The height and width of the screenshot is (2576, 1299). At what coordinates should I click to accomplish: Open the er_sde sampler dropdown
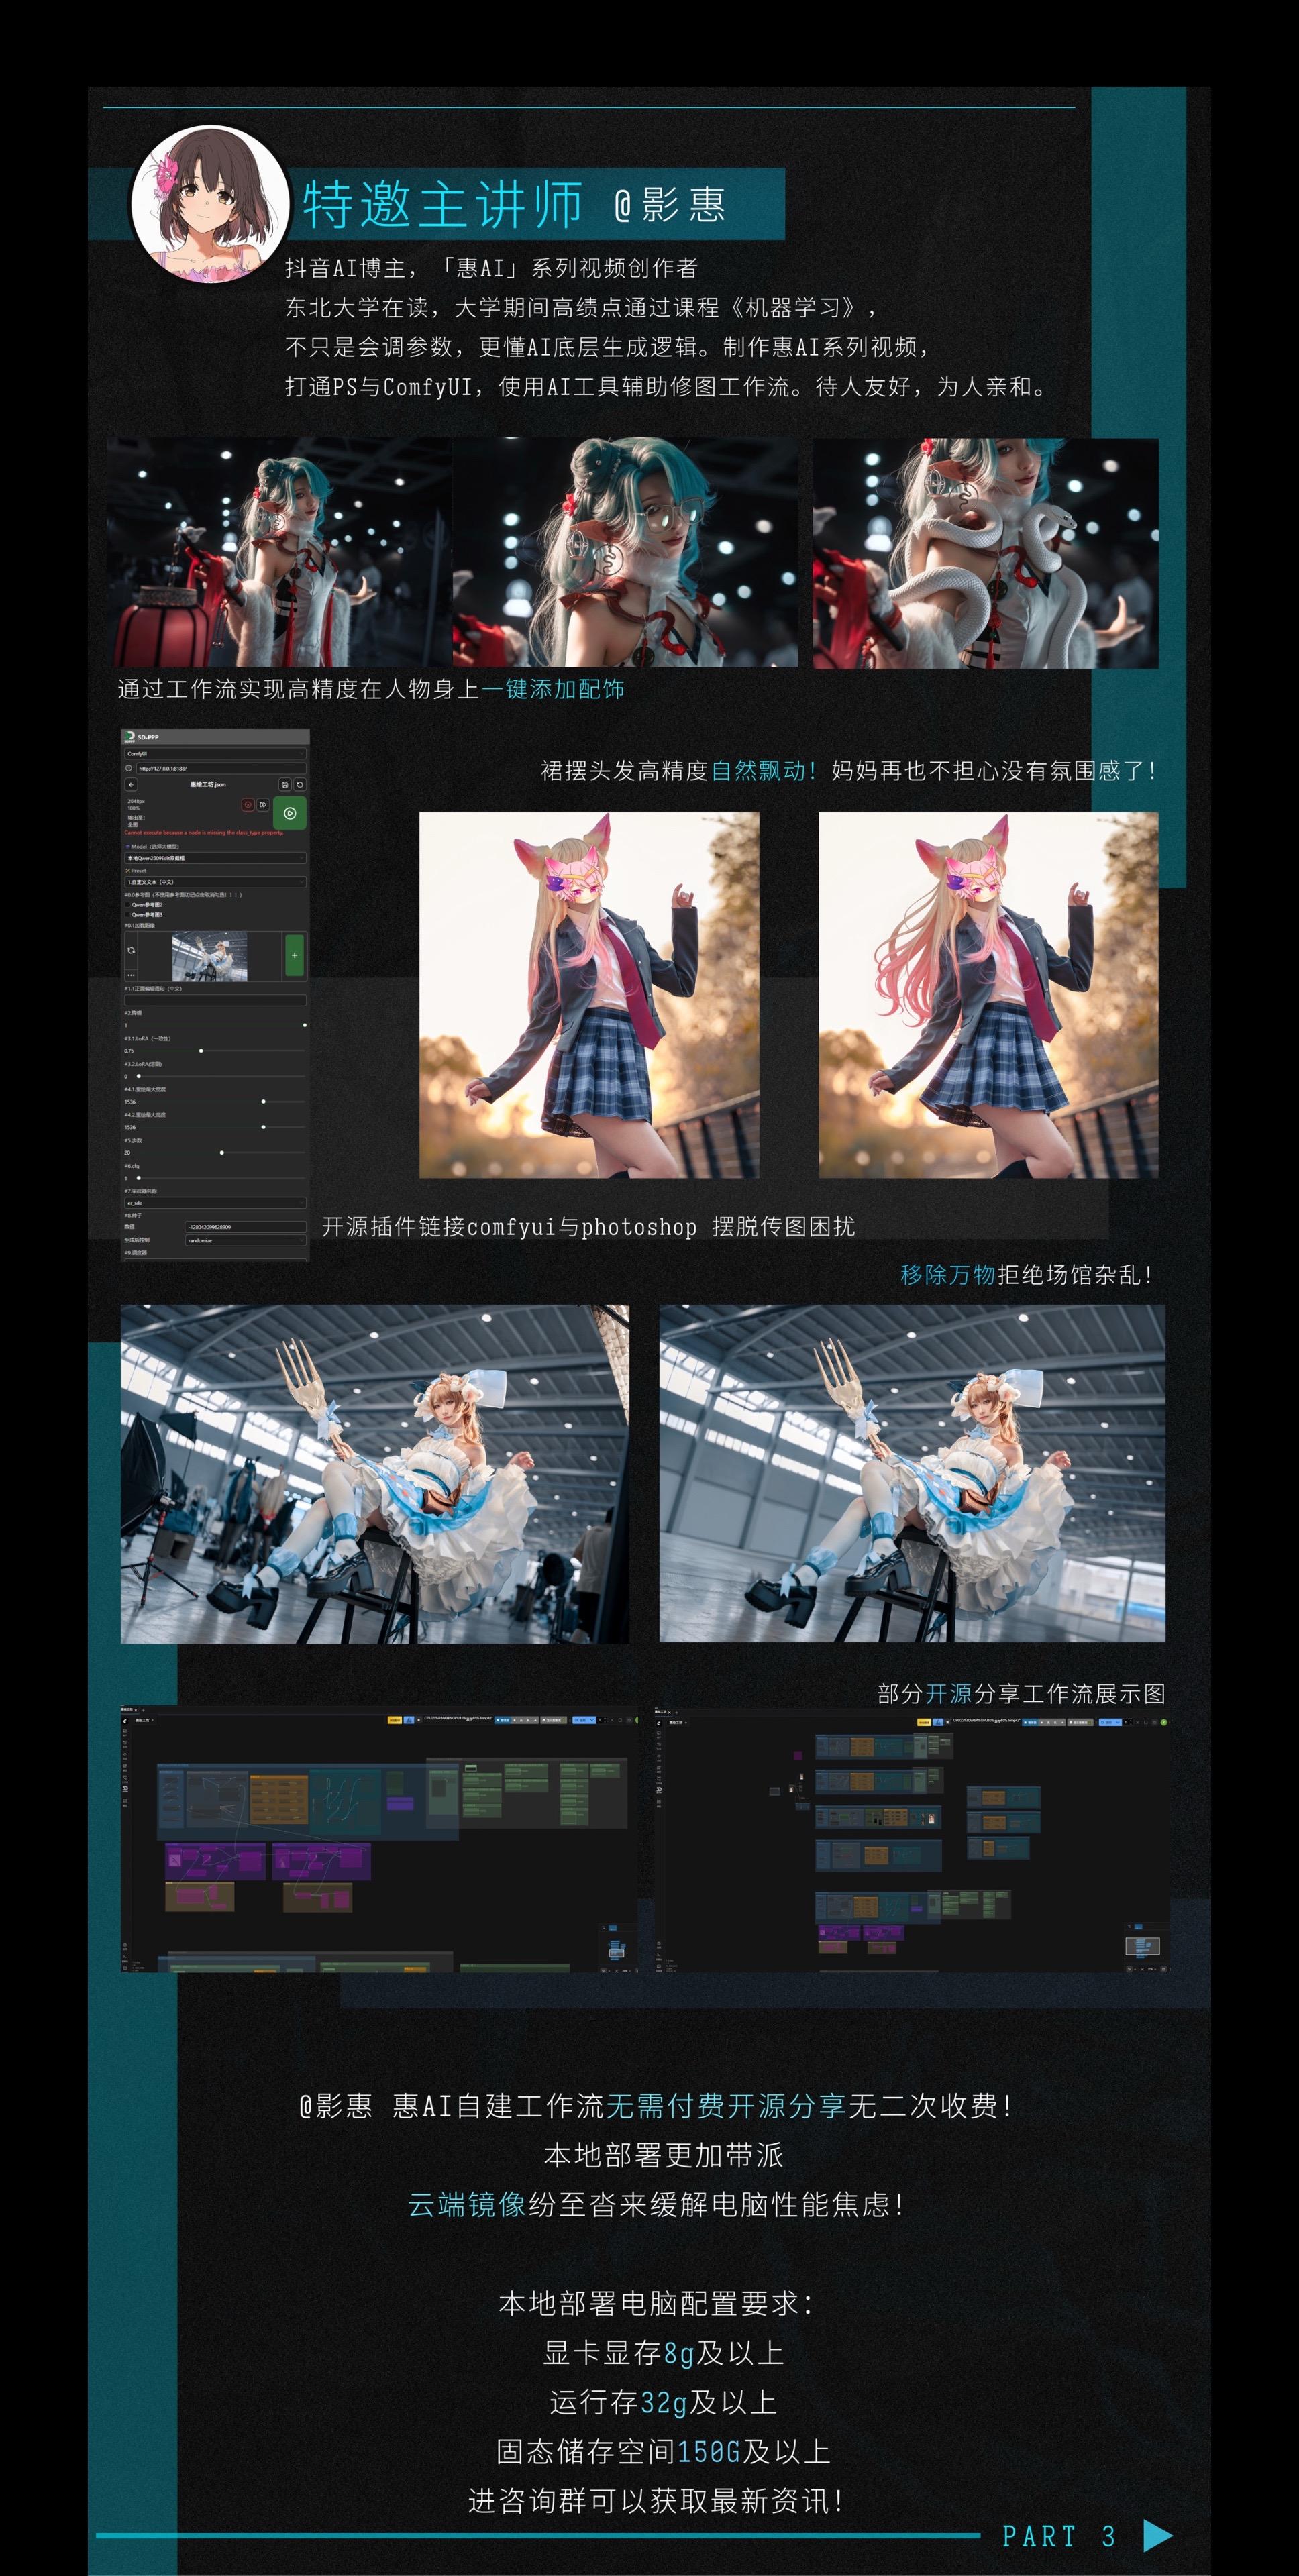tap(214, 1203)
